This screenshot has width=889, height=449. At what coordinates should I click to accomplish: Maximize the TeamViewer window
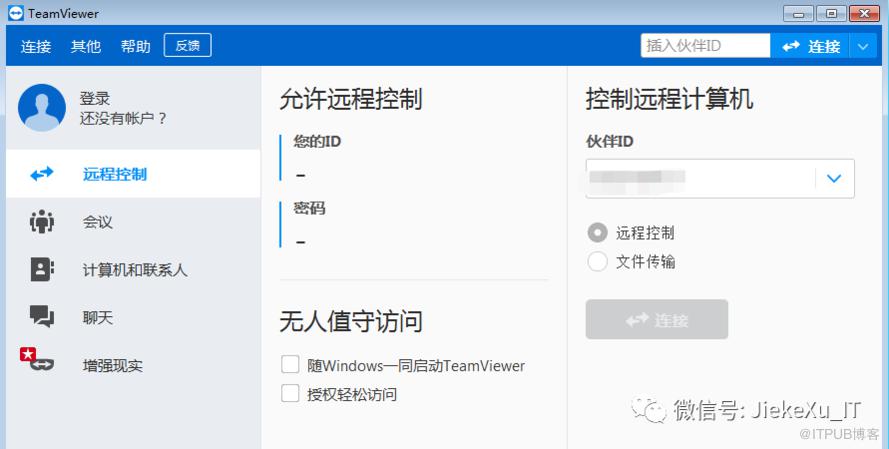click(x=831, y=14)
